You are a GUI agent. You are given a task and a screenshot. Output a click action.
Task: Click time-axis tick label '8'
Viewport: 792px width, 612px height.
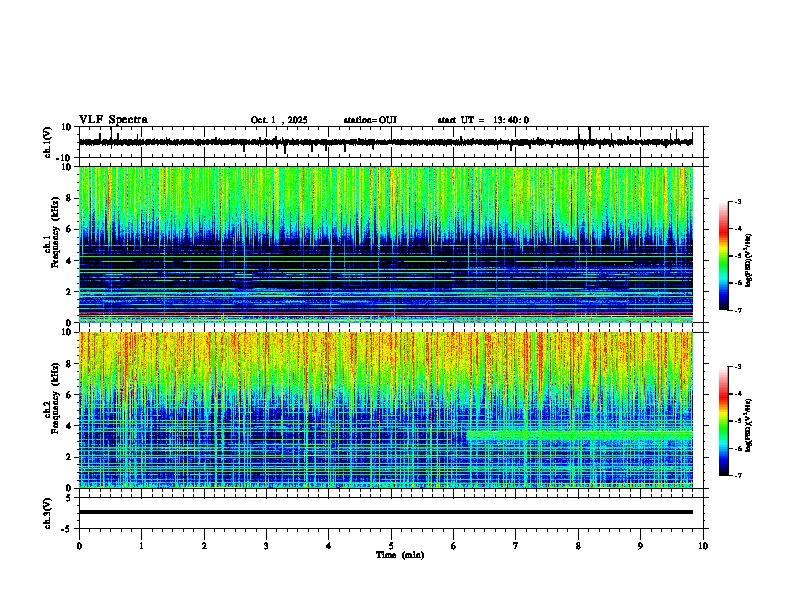point(578,546)
